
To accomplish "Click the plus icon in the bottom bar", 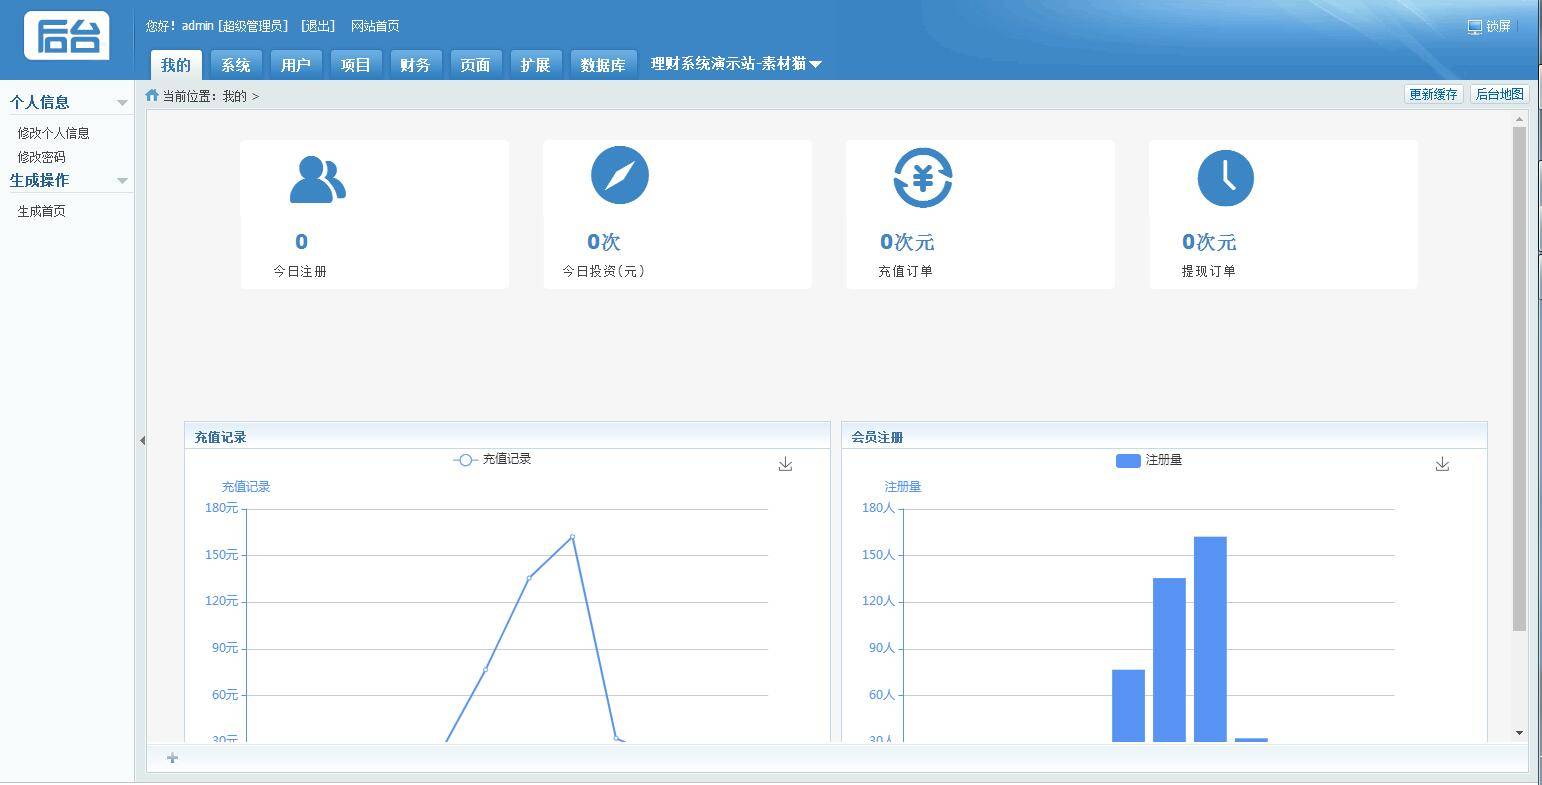I will 171,758.
